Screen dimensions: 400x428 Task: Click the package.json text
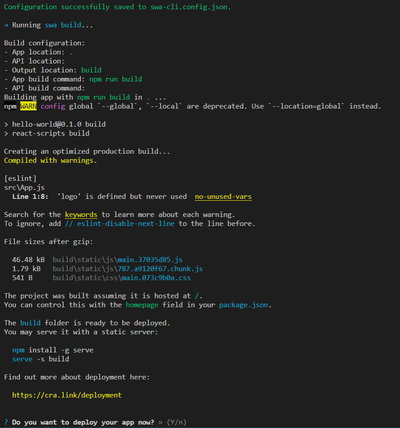pyautogui.click(x=244, y=305)
